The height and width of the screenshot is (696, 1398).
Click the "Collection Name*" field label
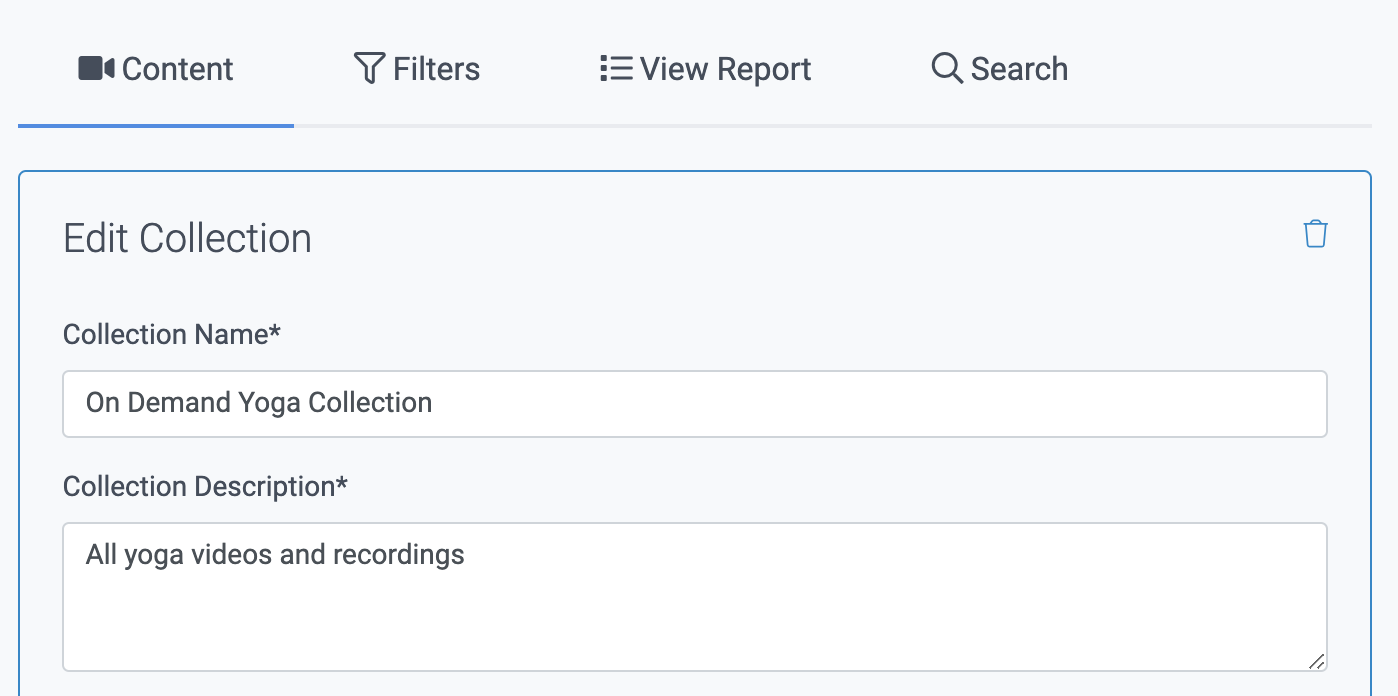point(172,334)
